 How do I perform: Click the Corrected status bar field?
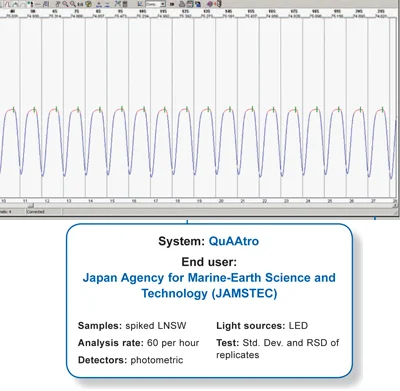point(44,212)
